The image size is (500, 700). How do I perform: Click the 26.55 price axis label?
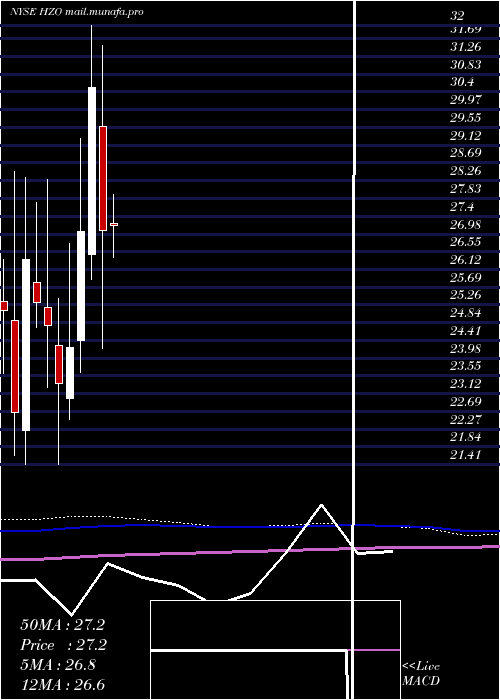466,242
